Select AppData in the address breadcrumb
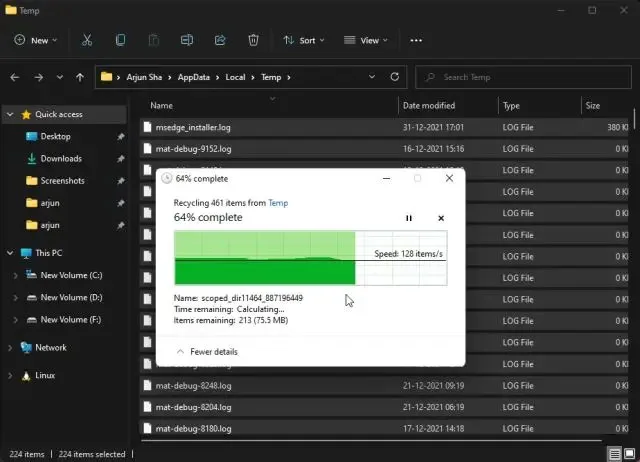Image resolution: width=640 pixels, height=462 pixels. 193,77
